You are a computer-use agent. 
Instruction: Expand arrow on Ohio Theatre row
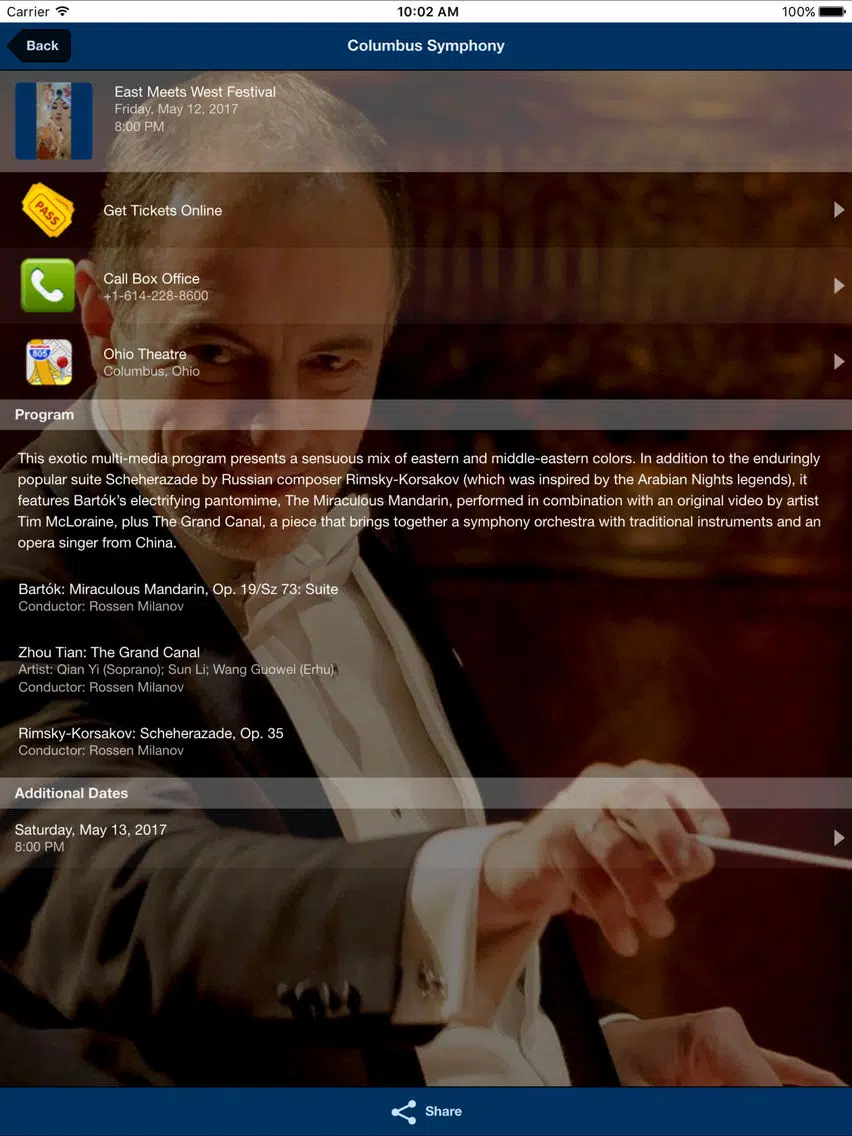[x=838, y=361]
